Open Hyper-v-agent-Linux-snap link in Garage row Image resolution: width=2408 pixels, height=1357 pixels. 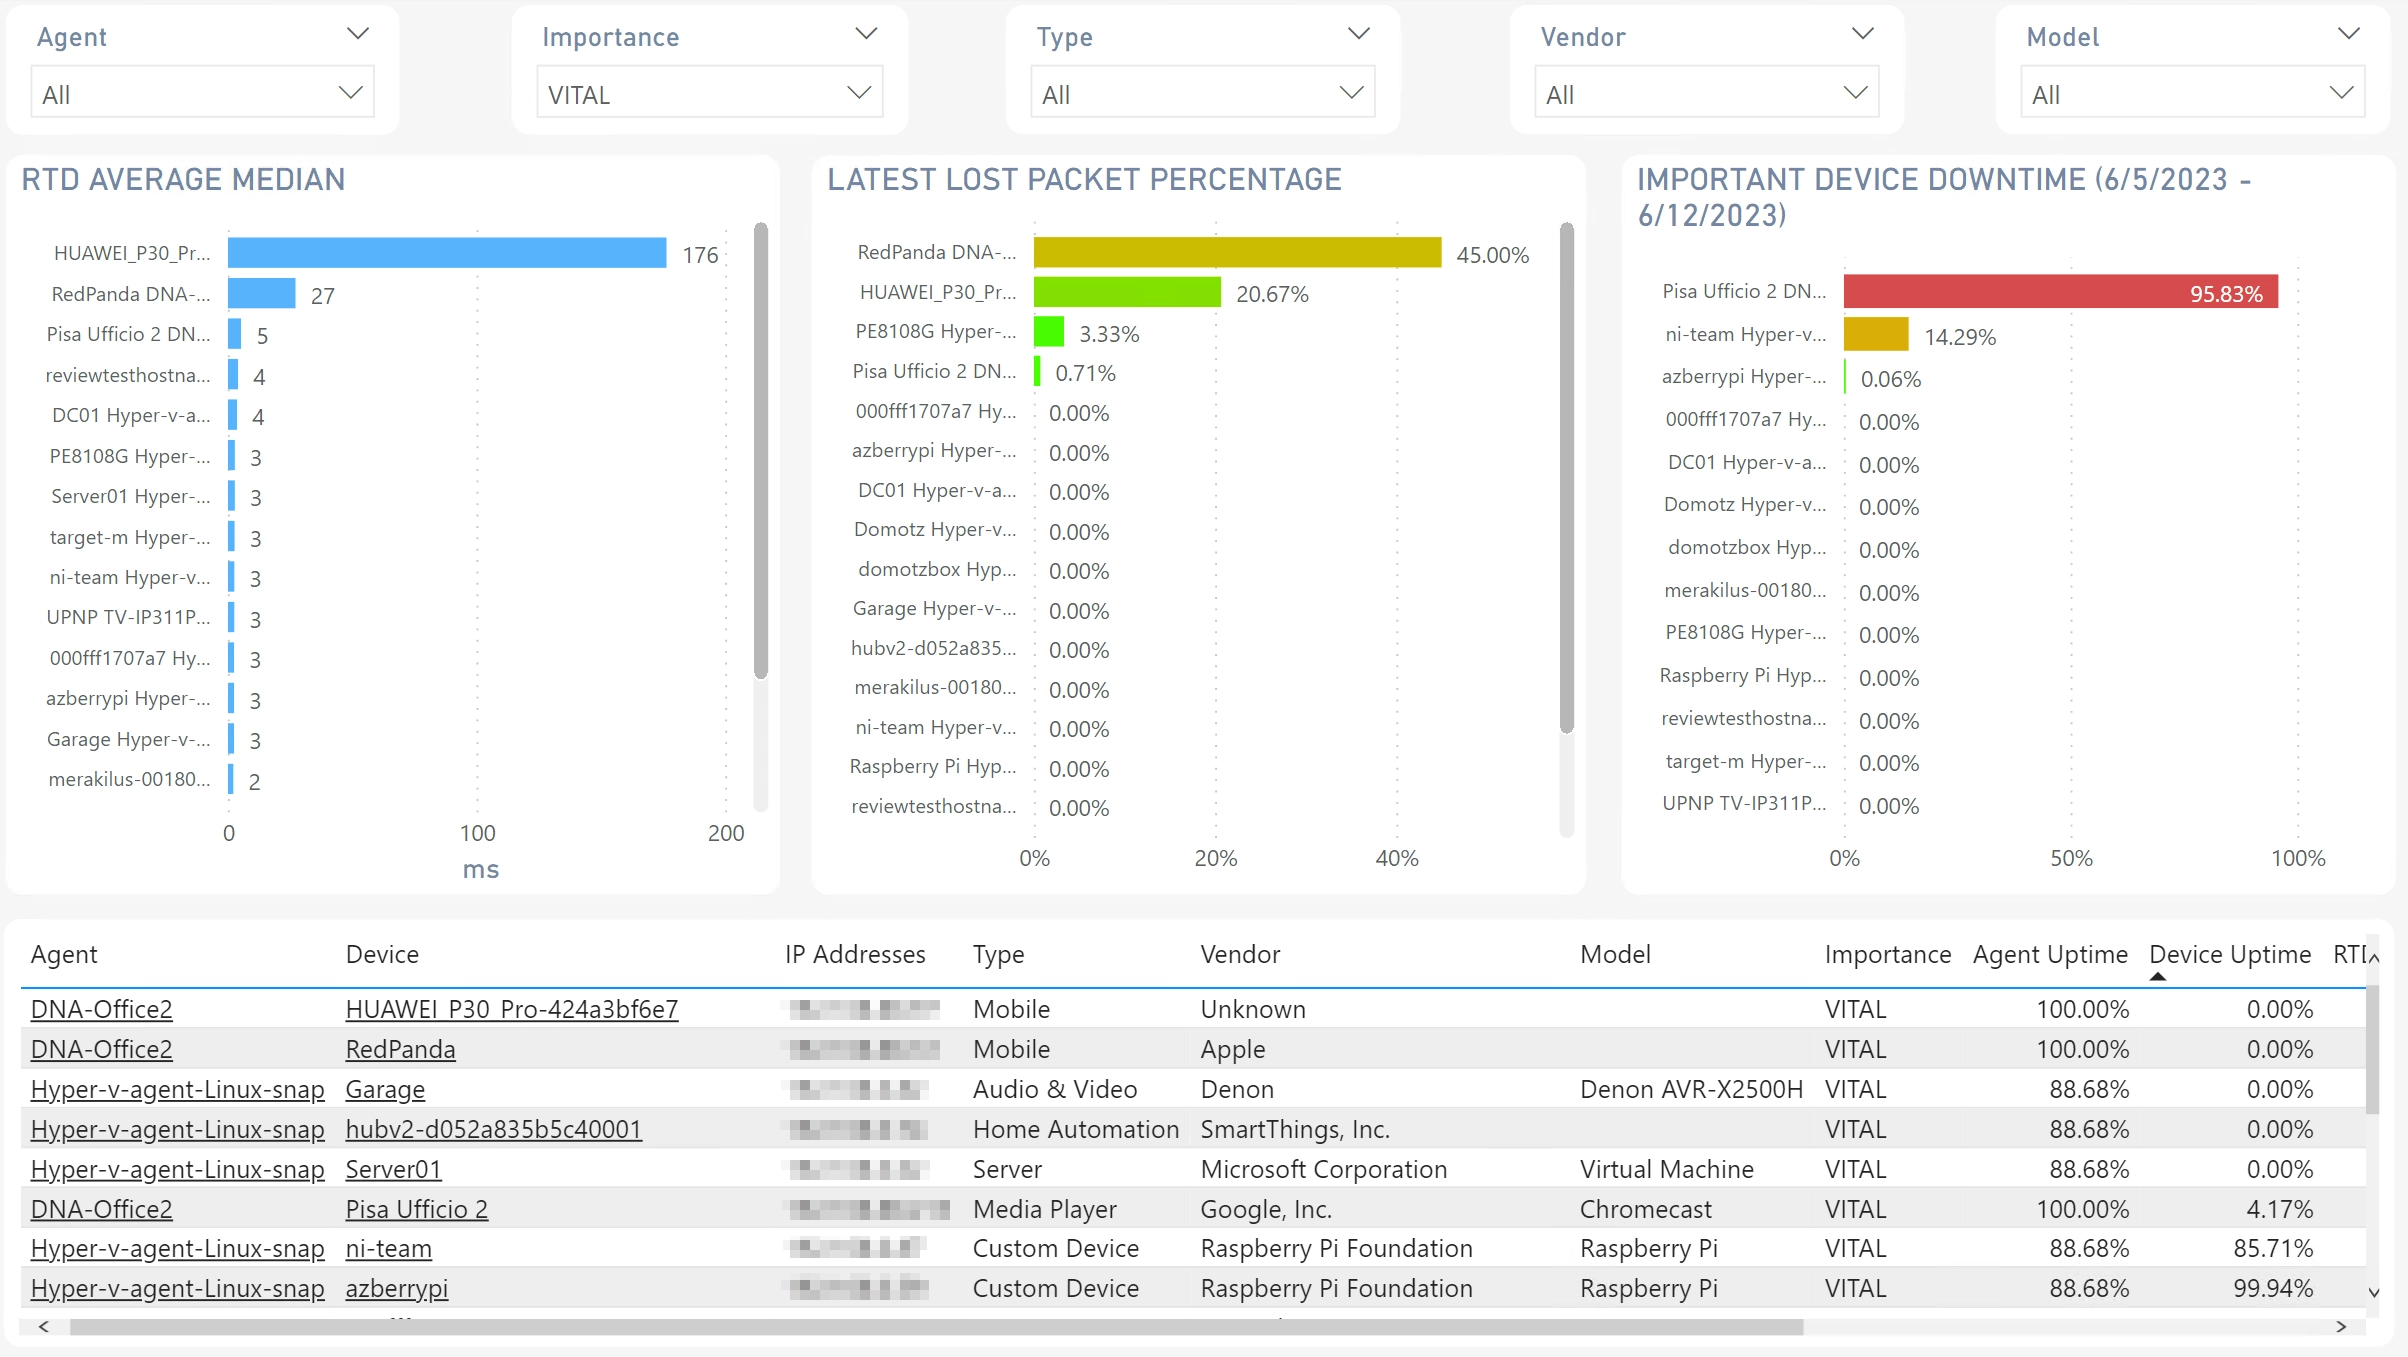click(x=178, y=1089)
